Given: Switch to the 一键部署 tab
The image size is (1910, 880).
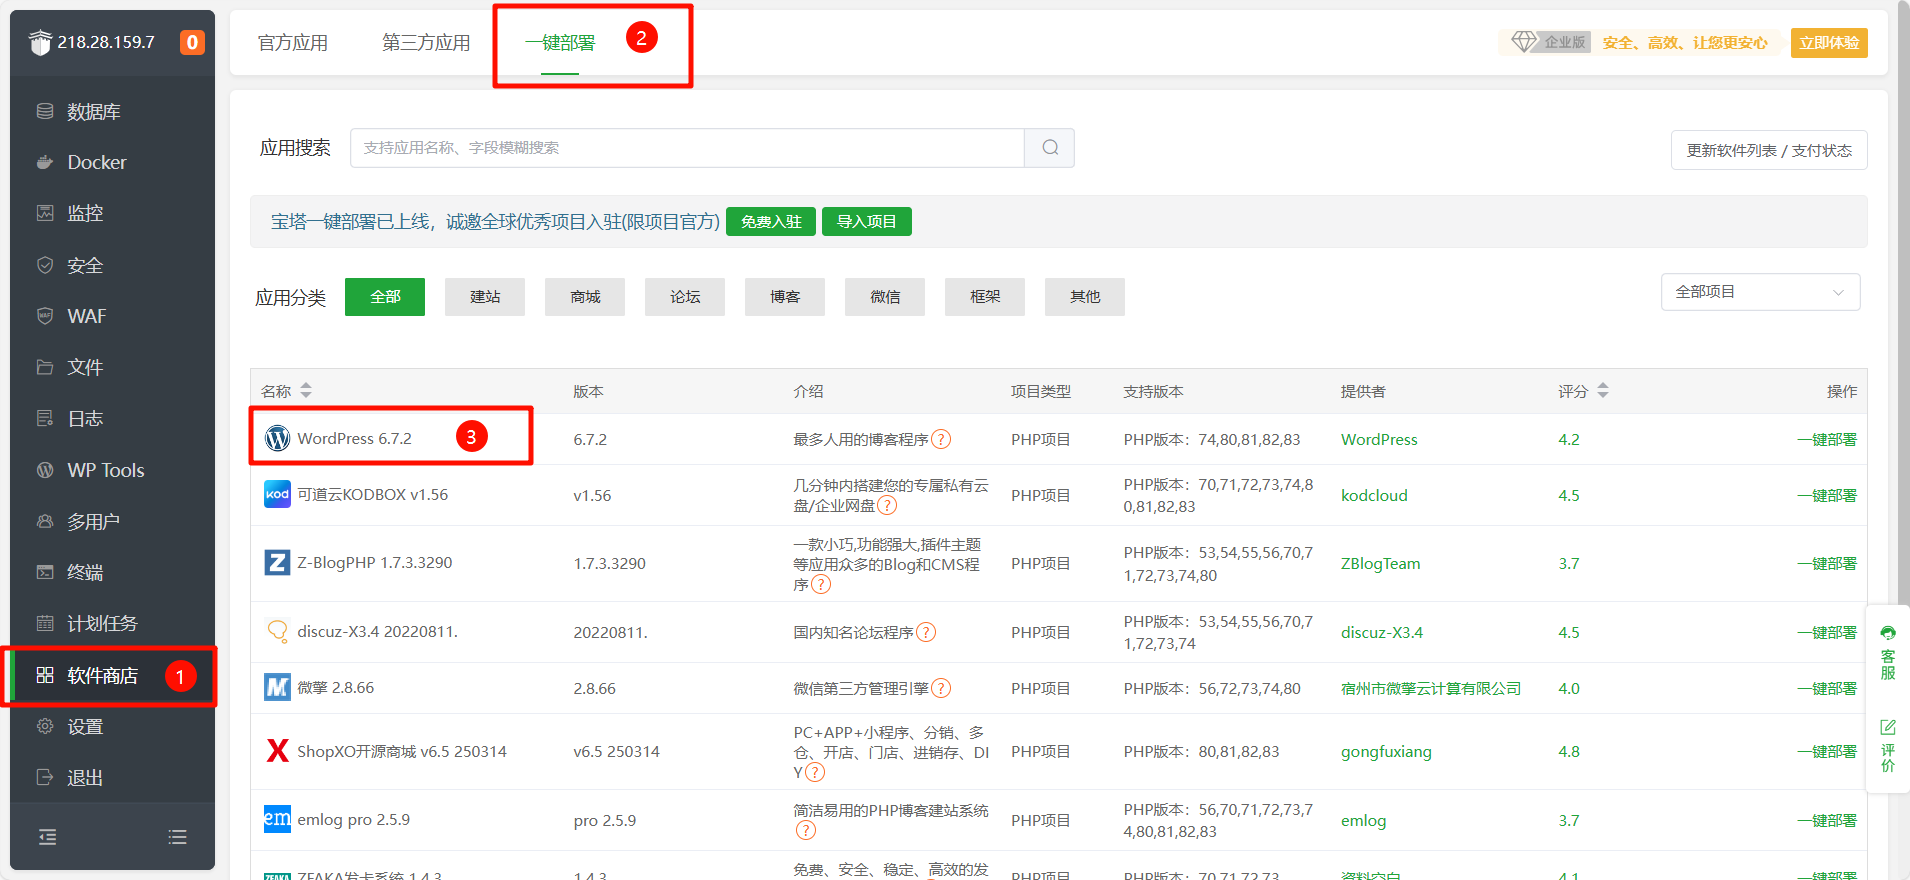Looking at the screenshot, I should tap(560, 43).
